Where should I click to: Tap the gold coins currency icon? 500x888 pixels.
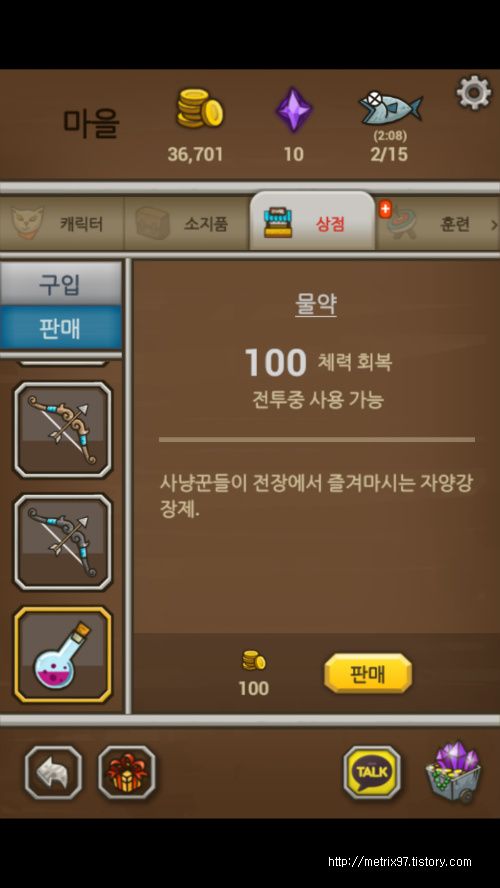click(x=199, y=109)
